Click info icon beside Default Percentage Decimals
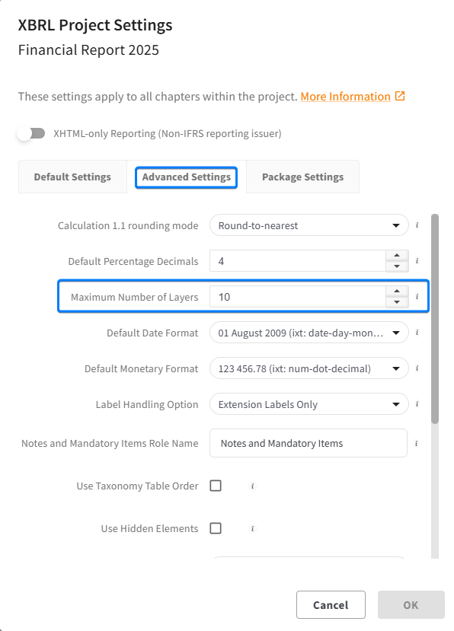The height and width of the screenshot is (631, 454). (417, 261)
